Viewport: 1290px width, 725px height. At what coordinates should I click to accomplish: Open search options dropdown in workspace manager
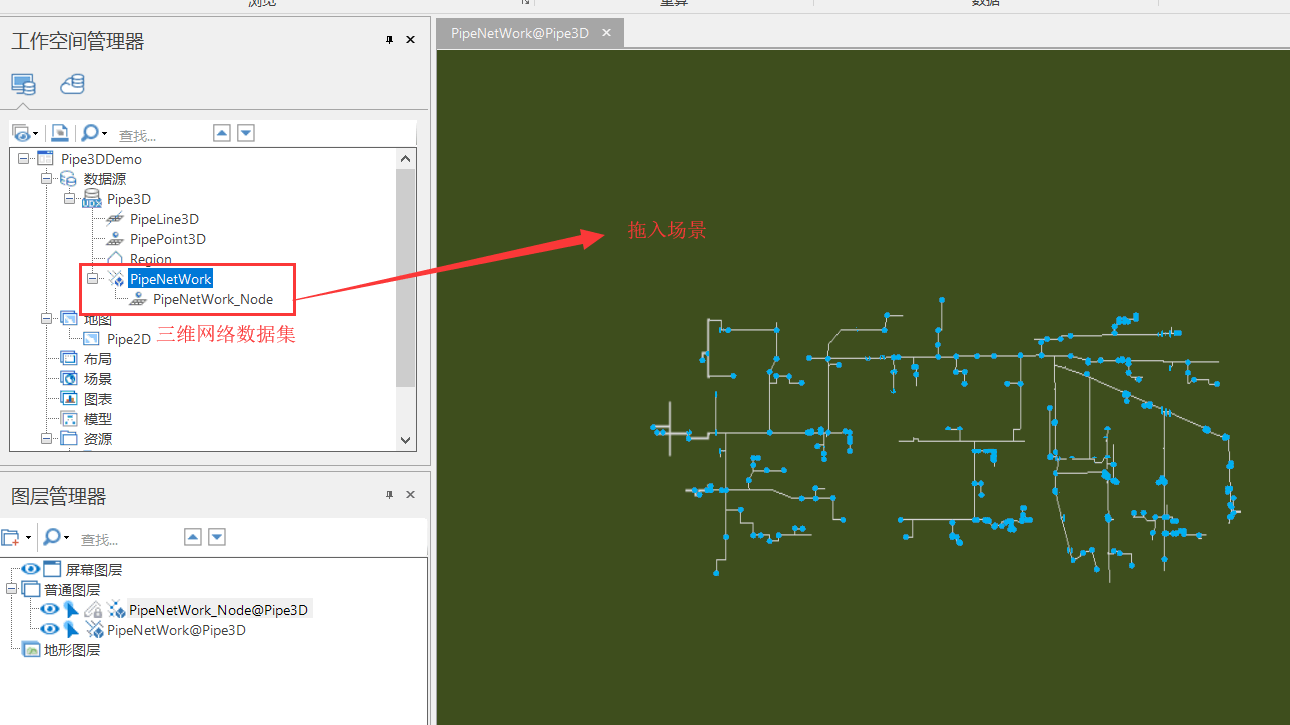104,133
